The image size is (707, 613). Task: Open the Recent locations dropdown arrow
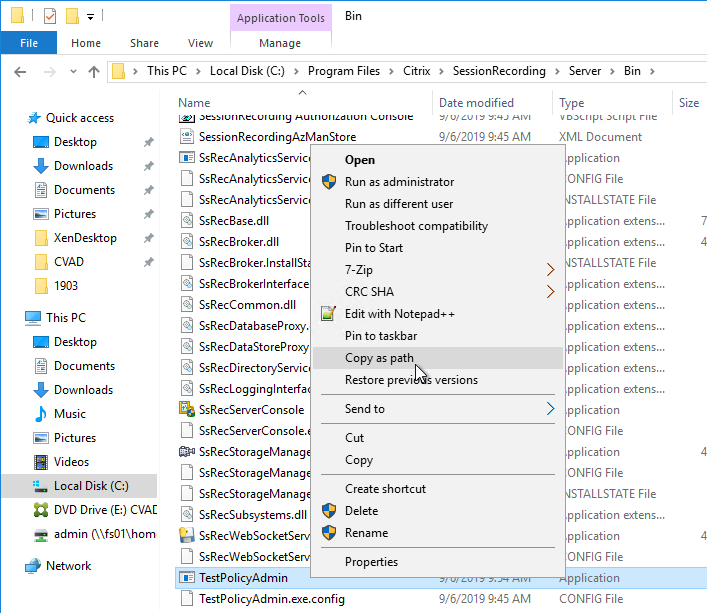(x=73, y=71)
